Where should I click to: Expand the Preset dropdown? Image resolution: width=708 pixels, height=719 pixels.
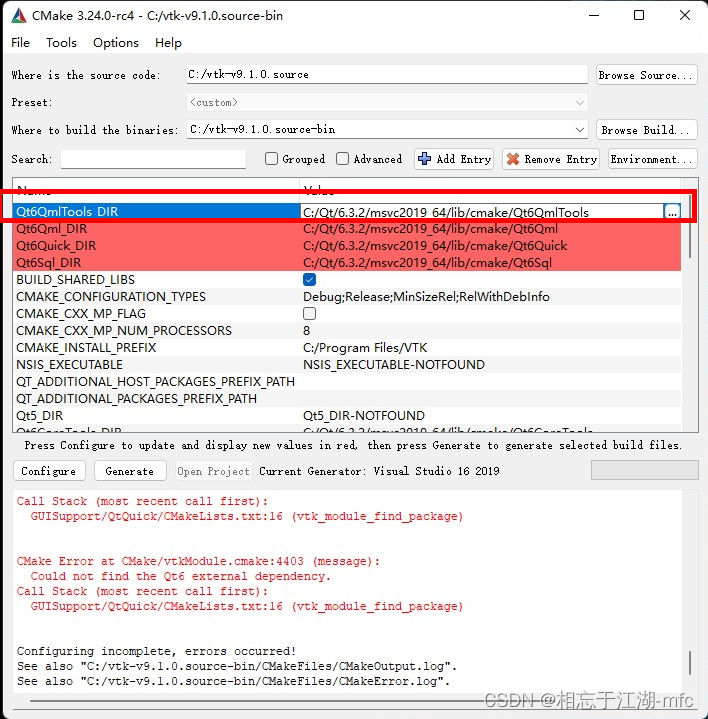(580, 102)
